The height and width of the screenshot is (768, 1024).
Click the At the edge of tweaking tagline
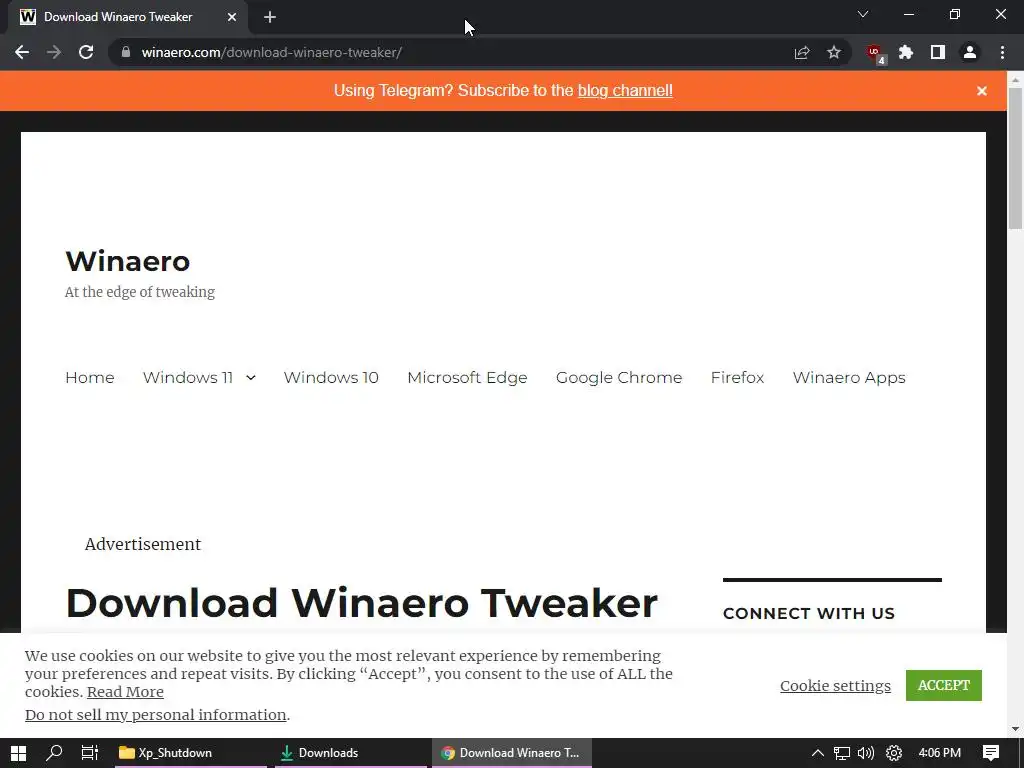[140, 292]
